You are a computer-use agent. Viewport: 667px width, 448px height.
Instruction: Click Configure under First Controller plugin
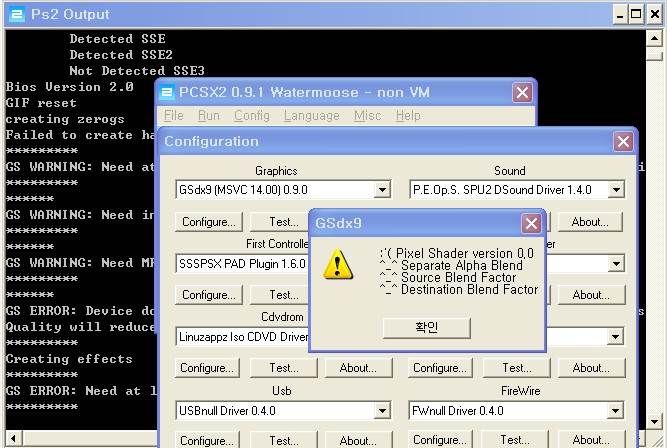[x=208, y=295]
